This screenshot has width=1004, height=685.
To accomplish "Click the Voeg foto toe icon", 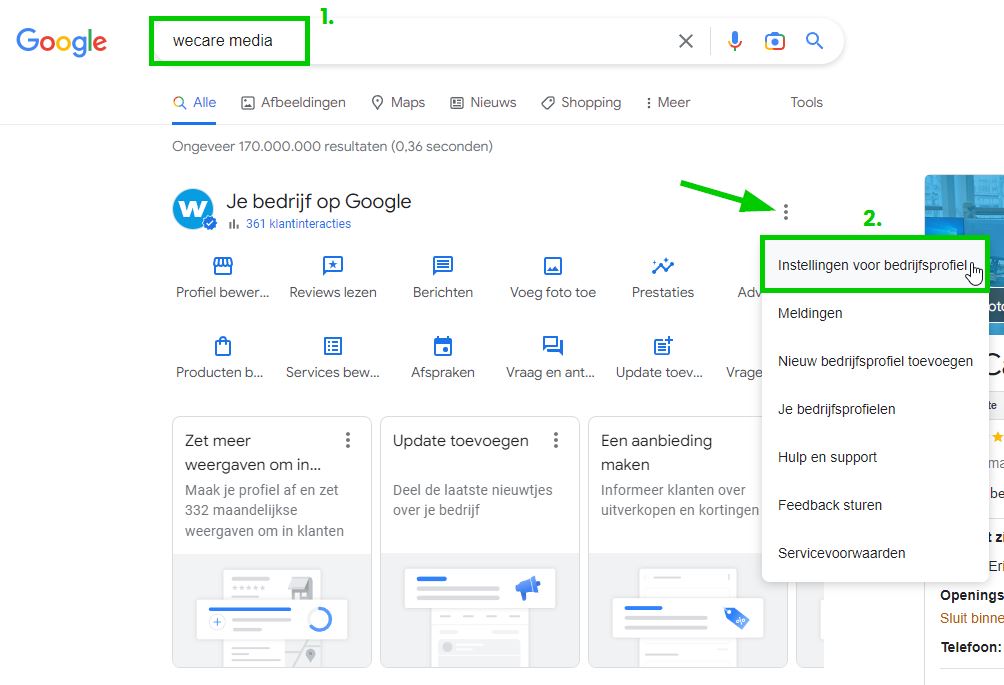I will pos(553,266).
